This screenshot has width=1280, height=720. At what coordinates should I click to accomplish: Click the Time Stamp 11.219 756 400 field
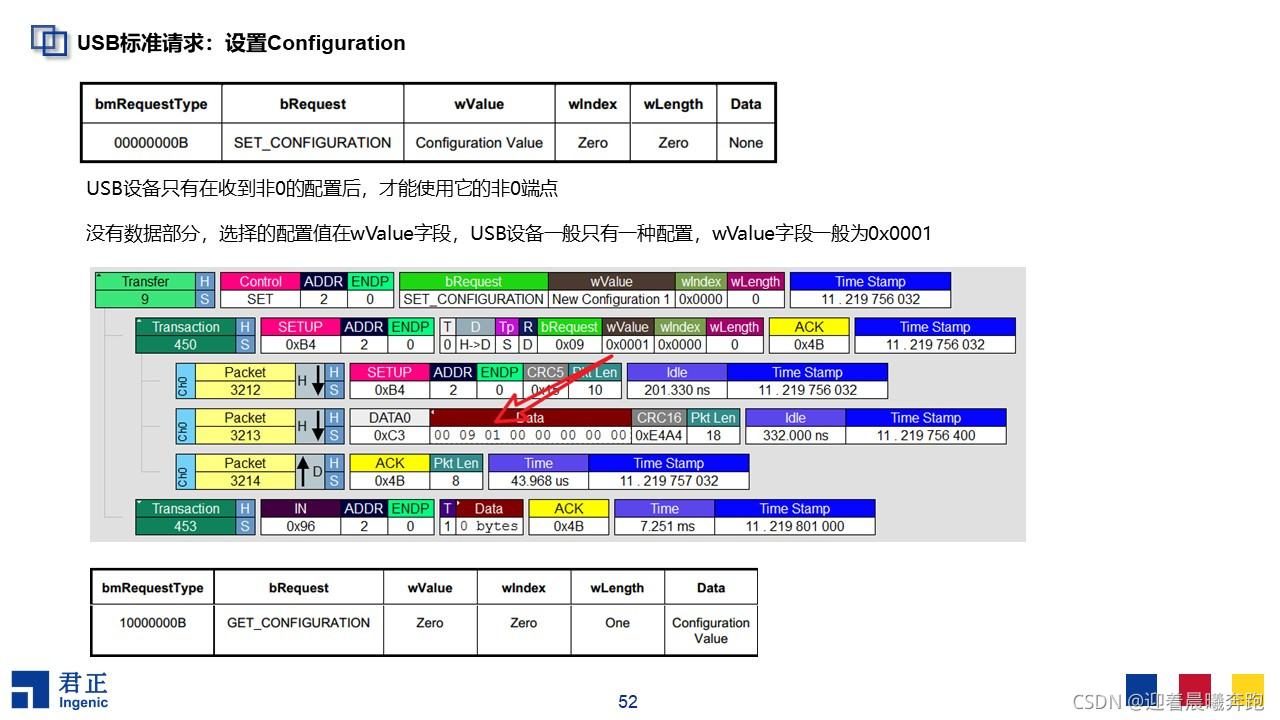pyautogui.click(x=925, y=427)
